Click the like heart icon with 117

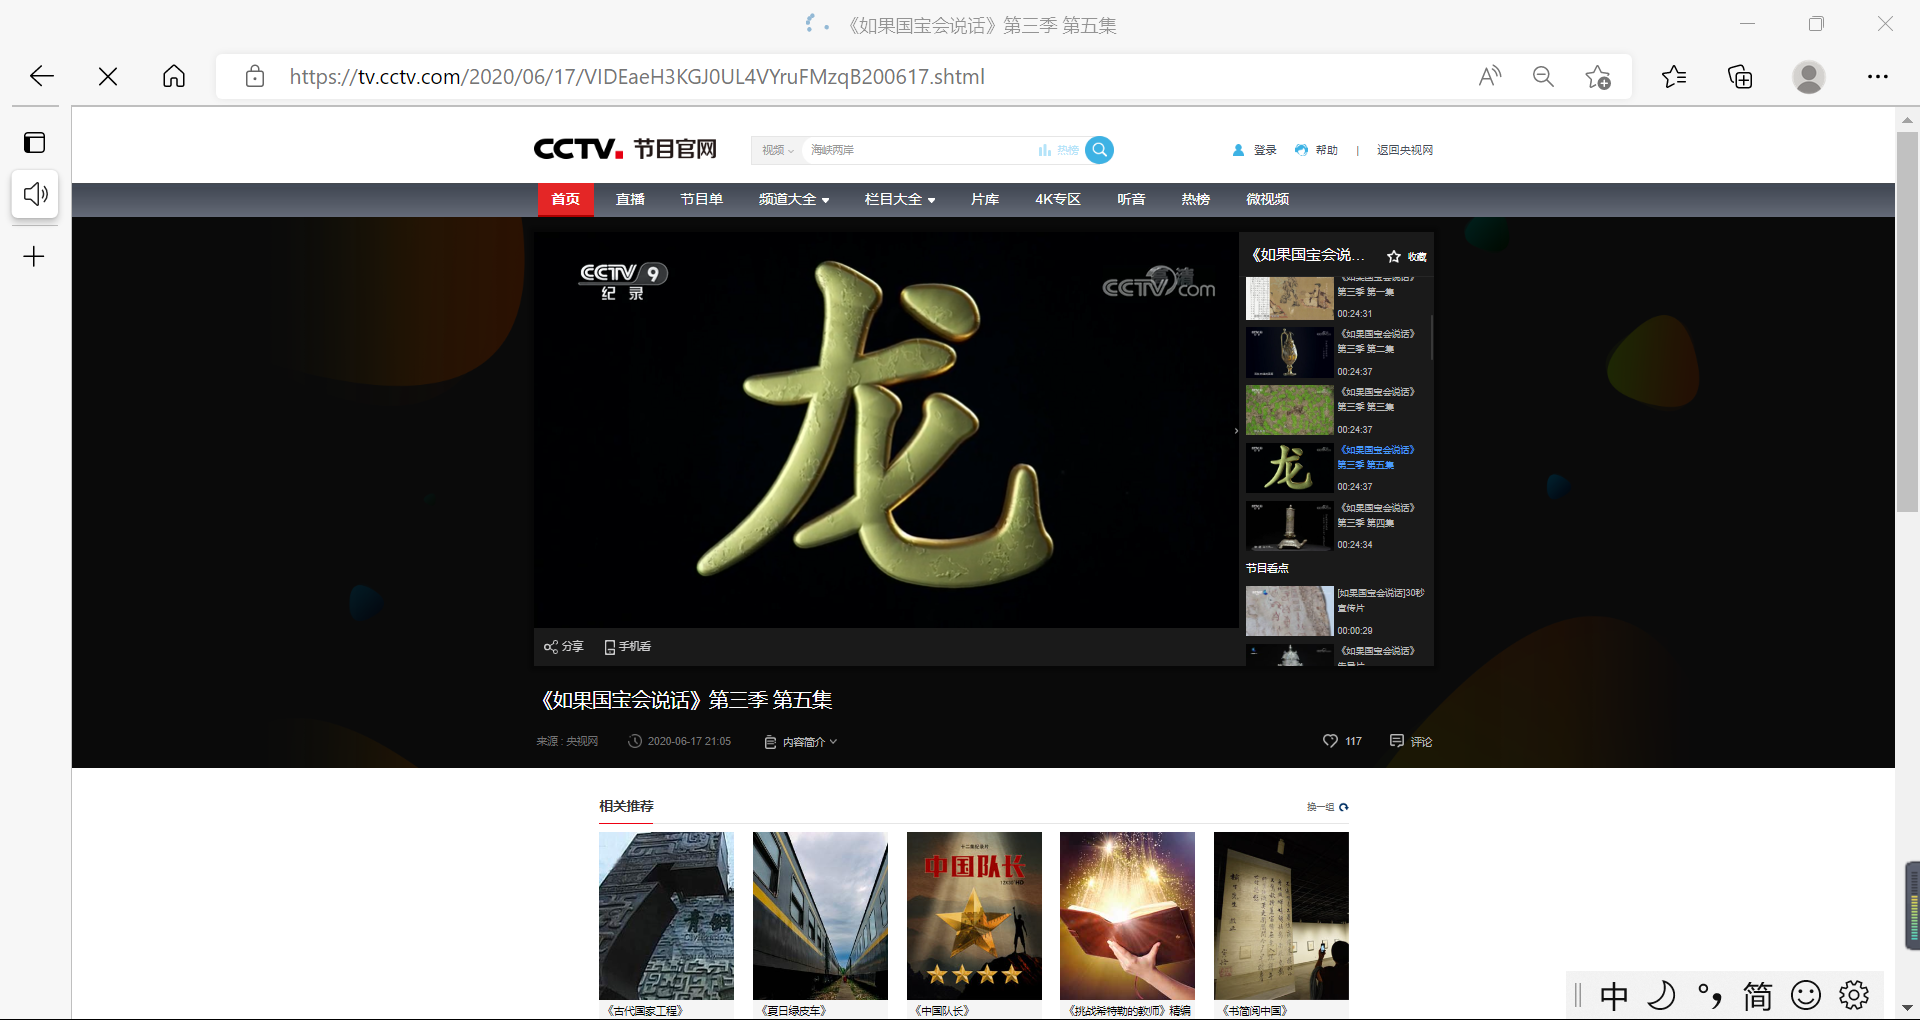1330,741
